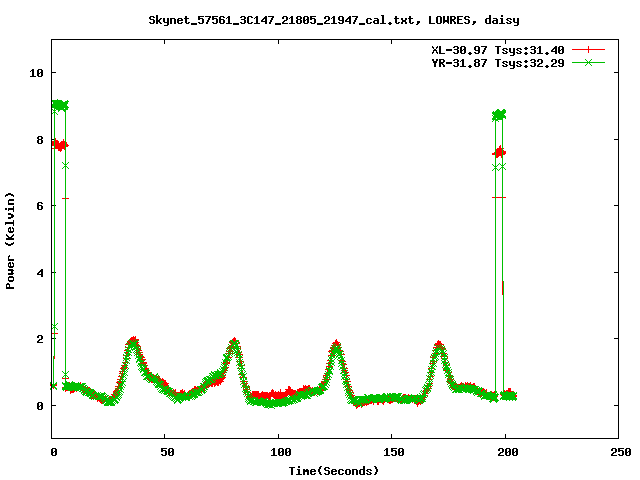Click the green calibration spike top at start

[x=59, y=105]
